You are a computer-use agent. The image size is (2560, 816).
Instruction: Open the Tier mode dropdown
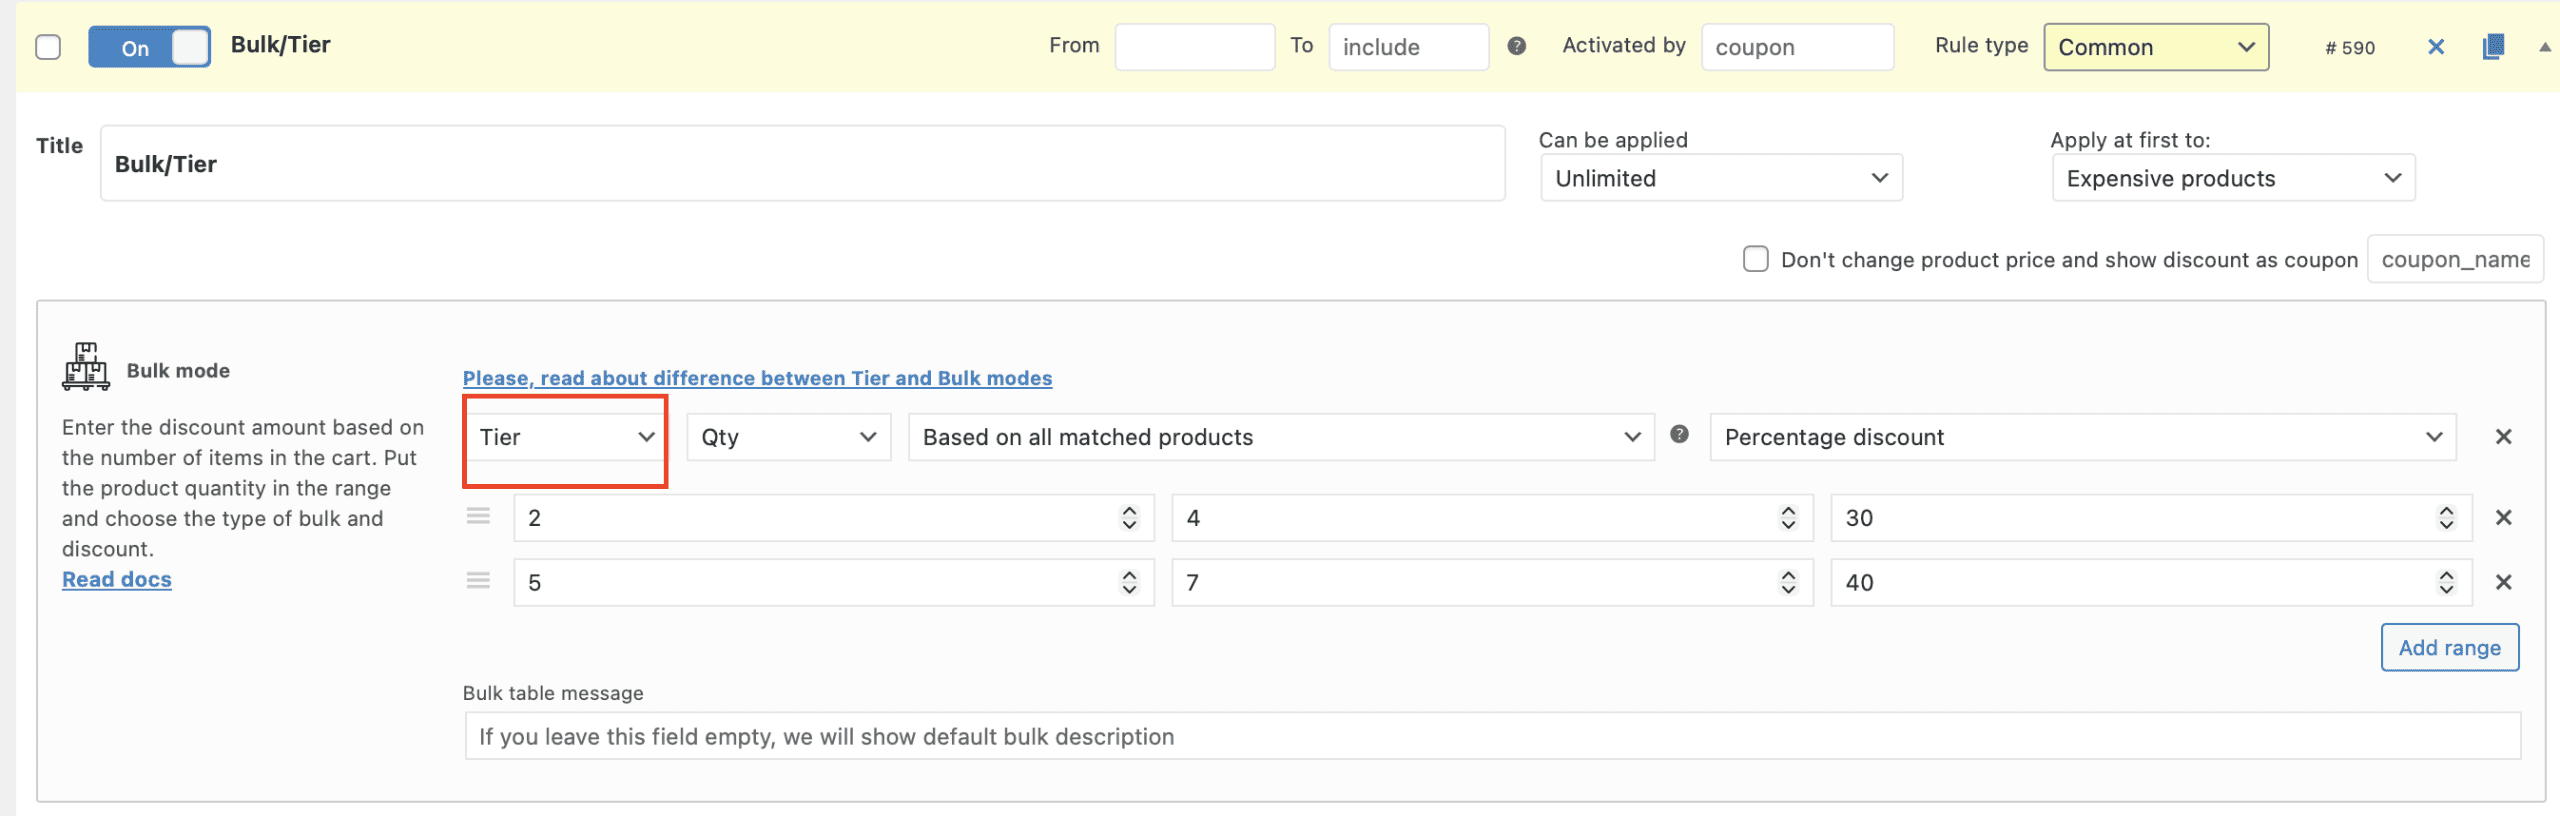click(565, 438)
